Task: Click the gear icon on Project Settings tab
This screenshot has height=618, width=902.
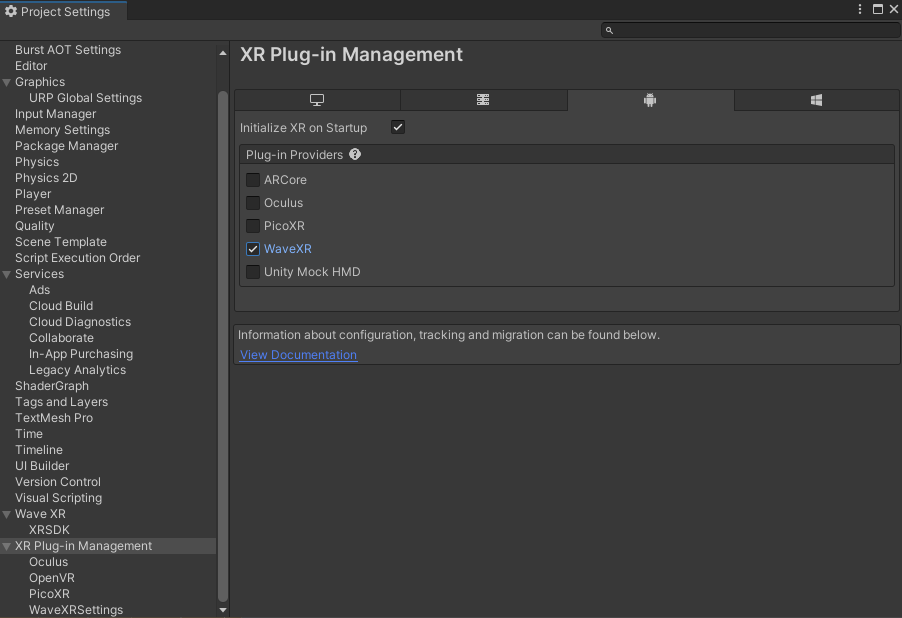Action: (x=11, y=11)
